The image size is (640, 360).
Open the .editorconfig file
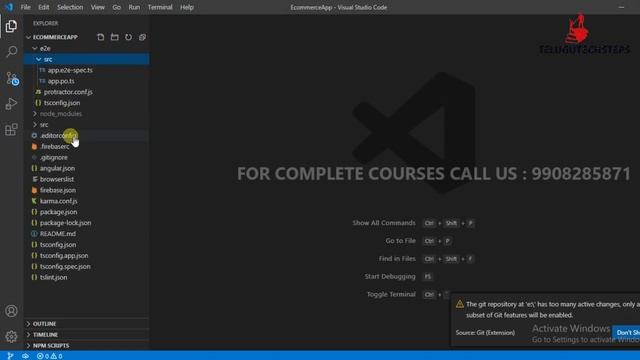87,136
